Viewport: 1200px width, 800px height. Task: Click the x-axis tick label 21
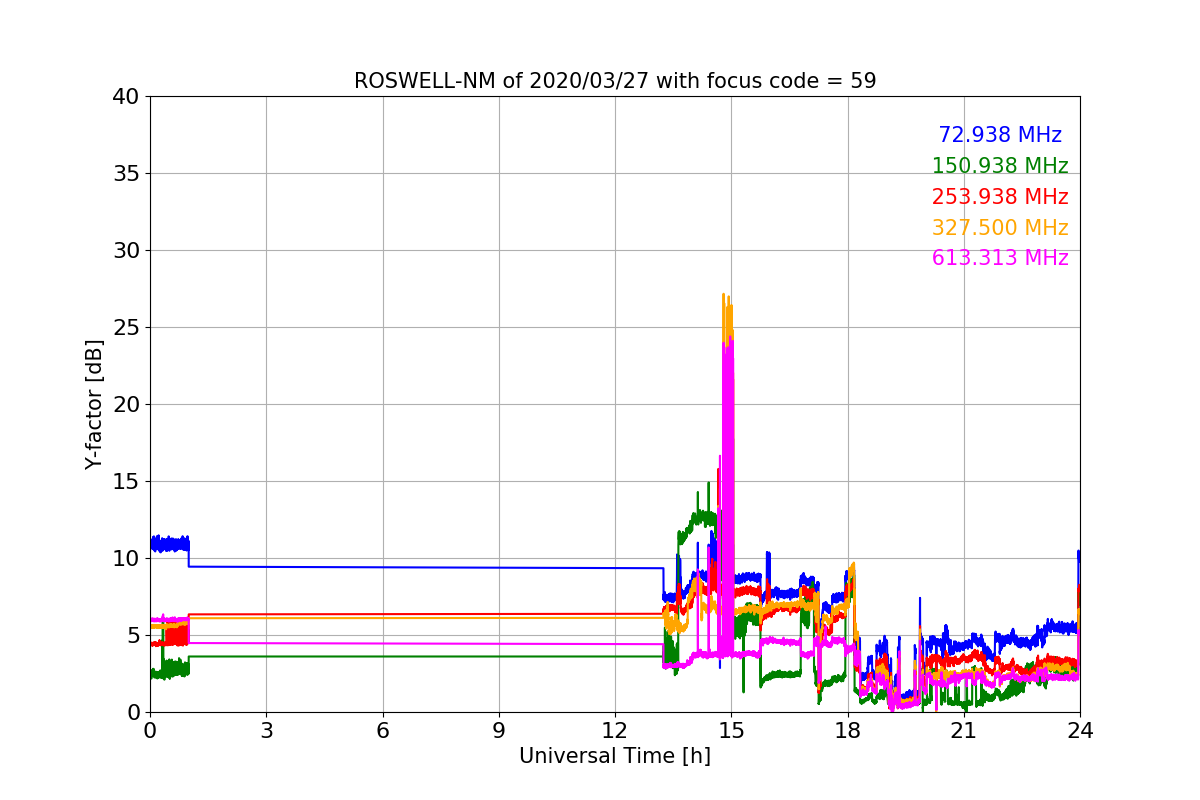pos(964,731)
